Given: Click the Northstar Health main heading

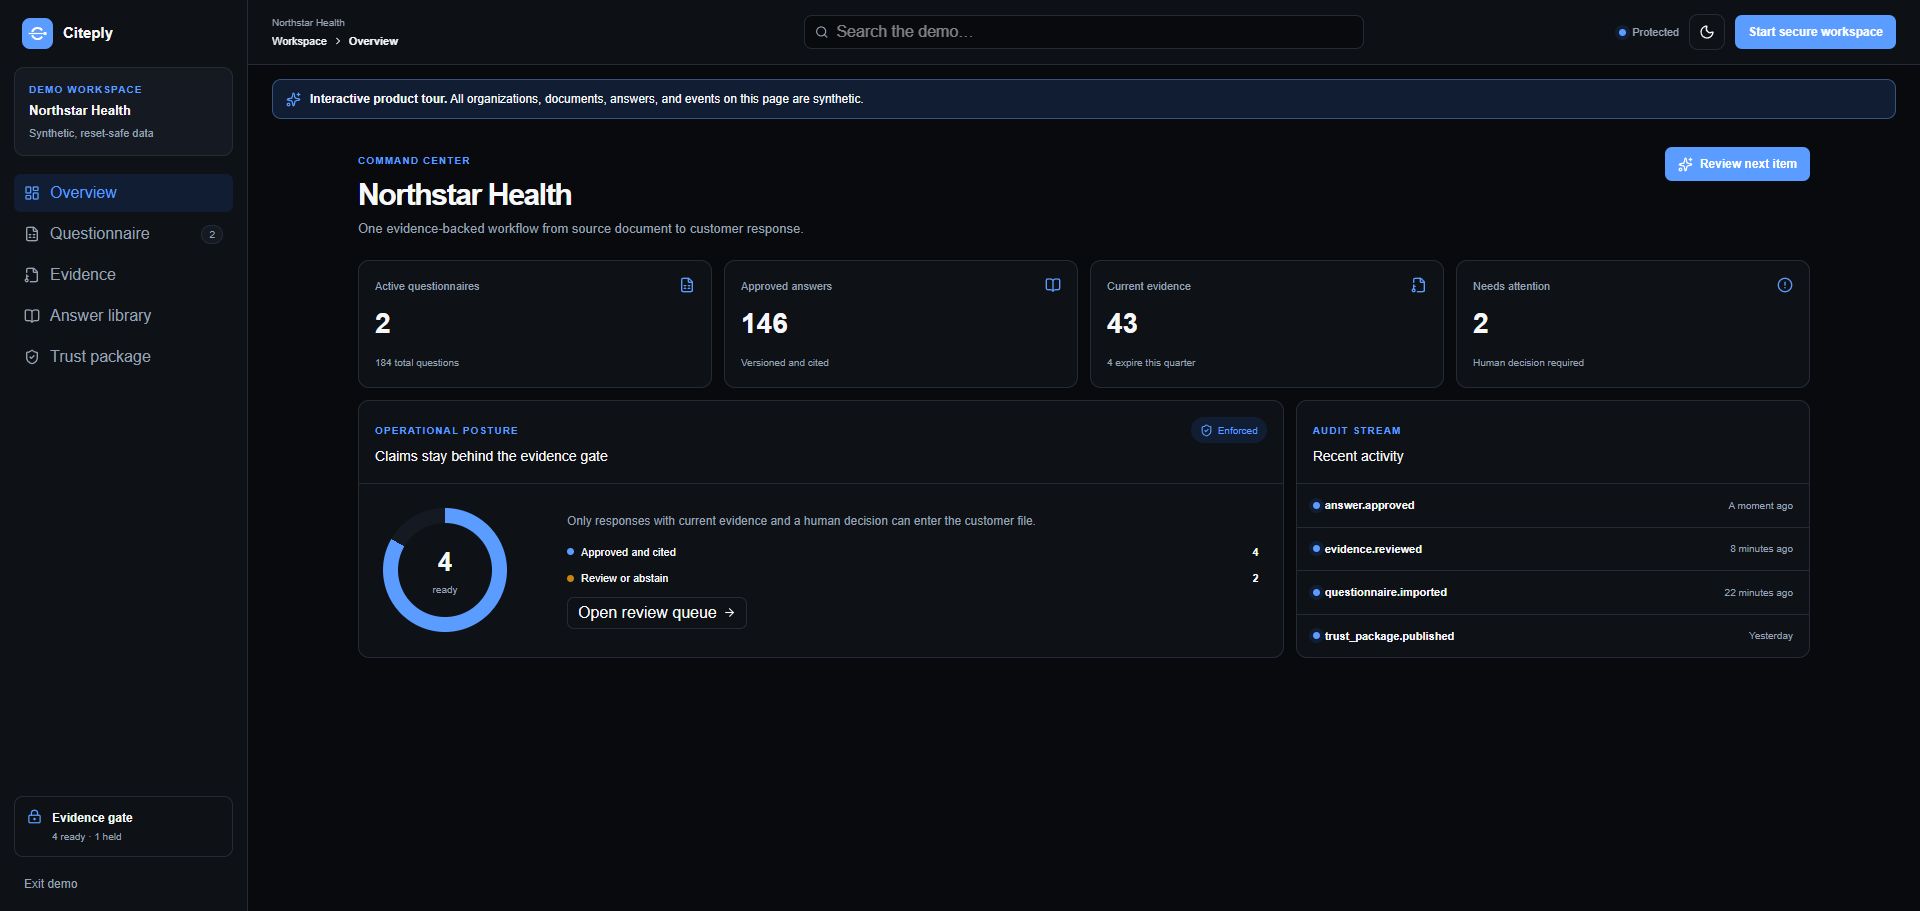Looking at the screenshot, I should 465,195.
